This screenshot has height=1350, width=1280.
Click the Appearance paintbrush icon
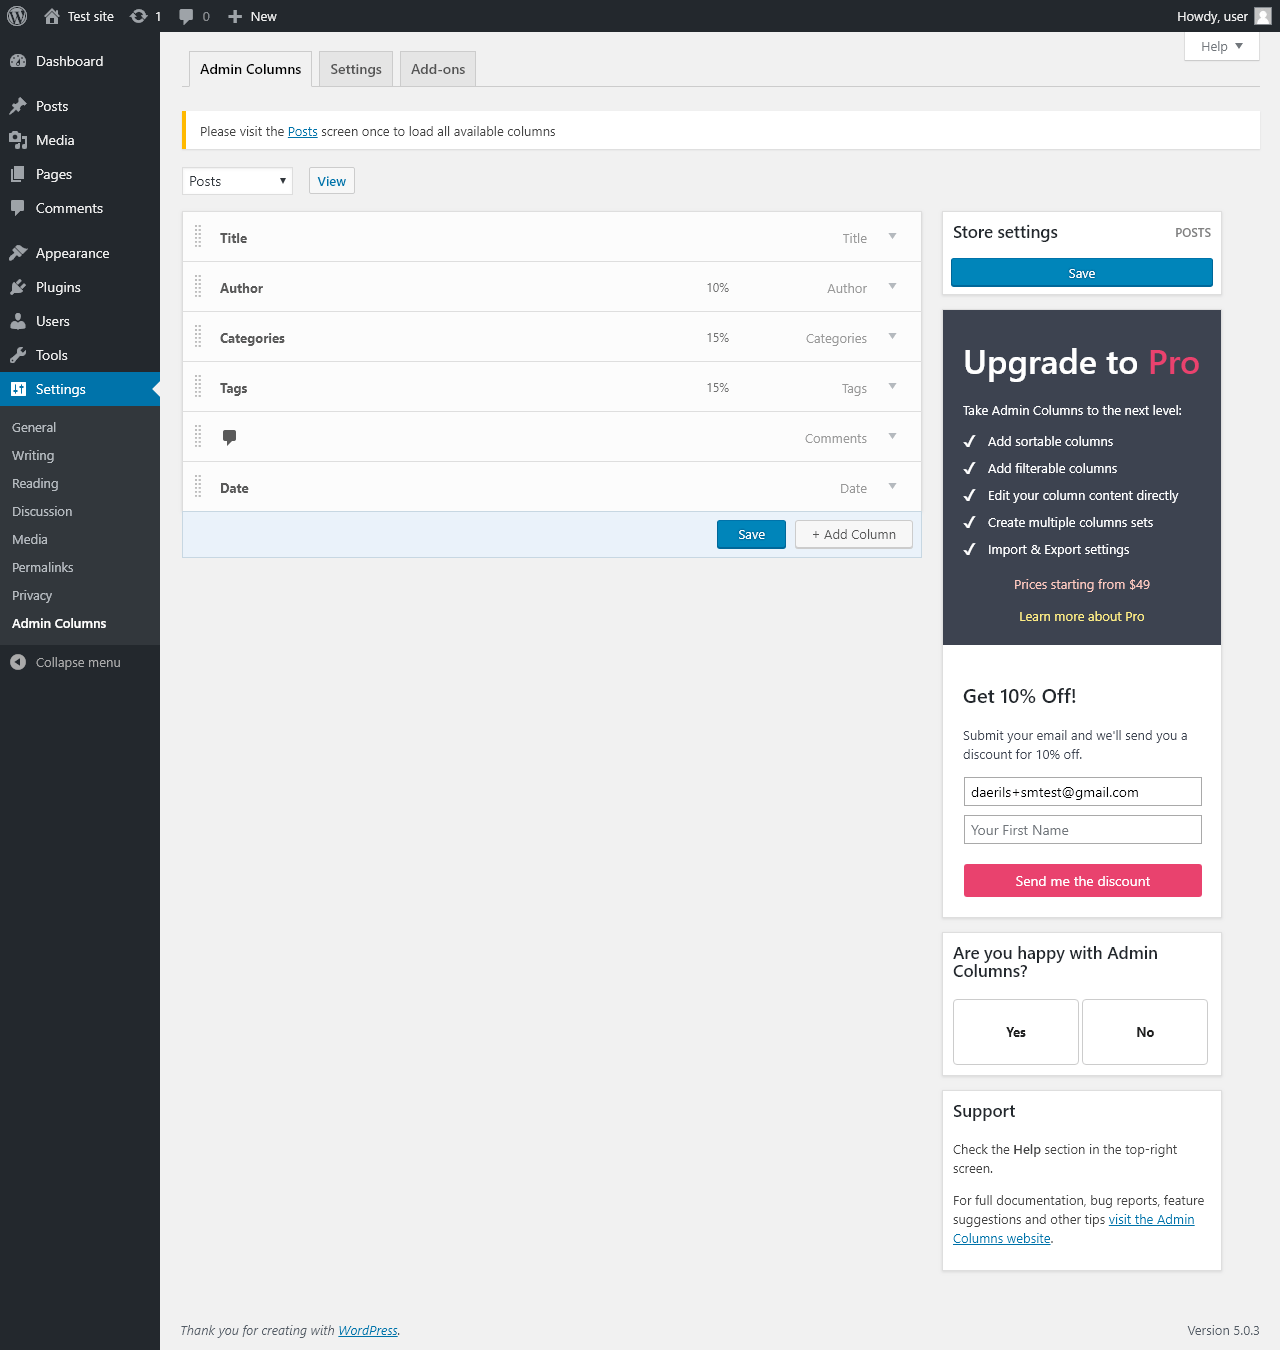pyautogui.click(x=18, y=253)
